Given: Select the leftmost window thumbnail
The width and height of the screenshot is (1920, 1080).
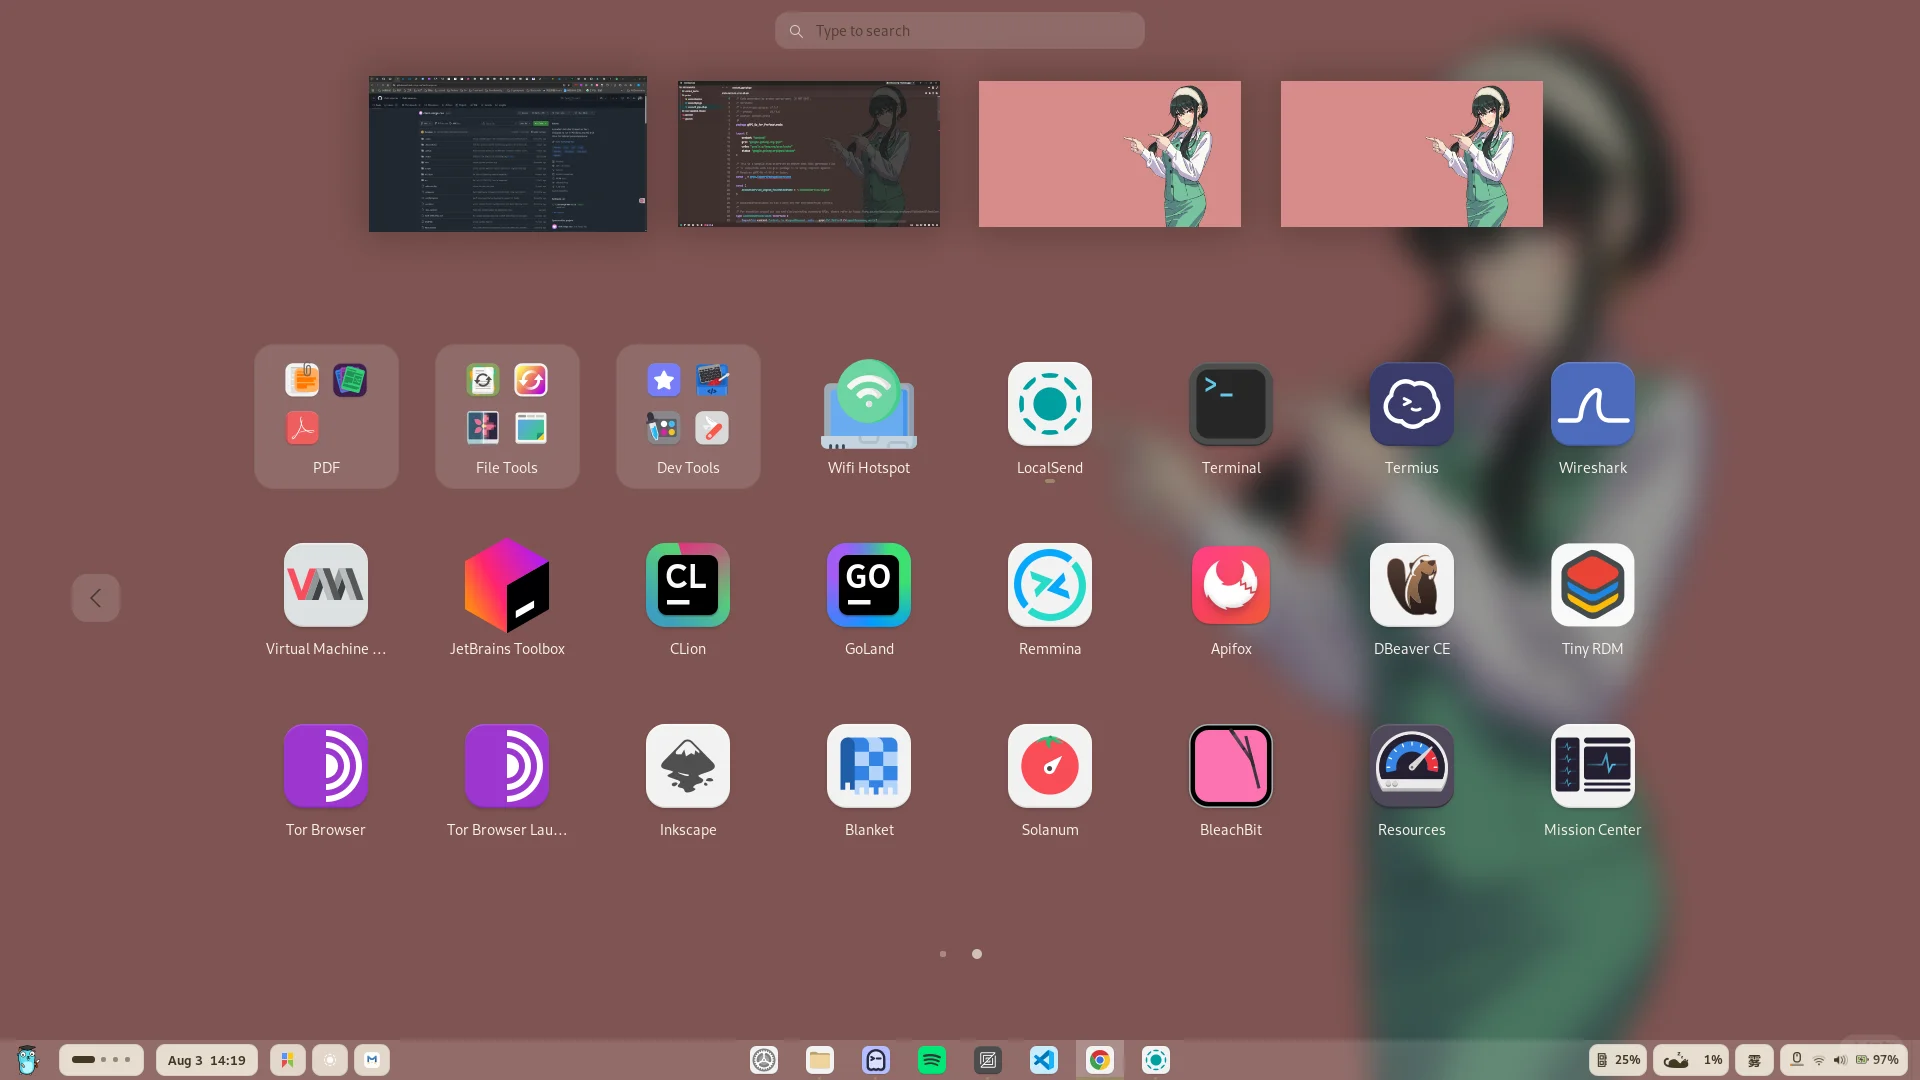Looking at the screenshot, I should (x=507, y=153).
